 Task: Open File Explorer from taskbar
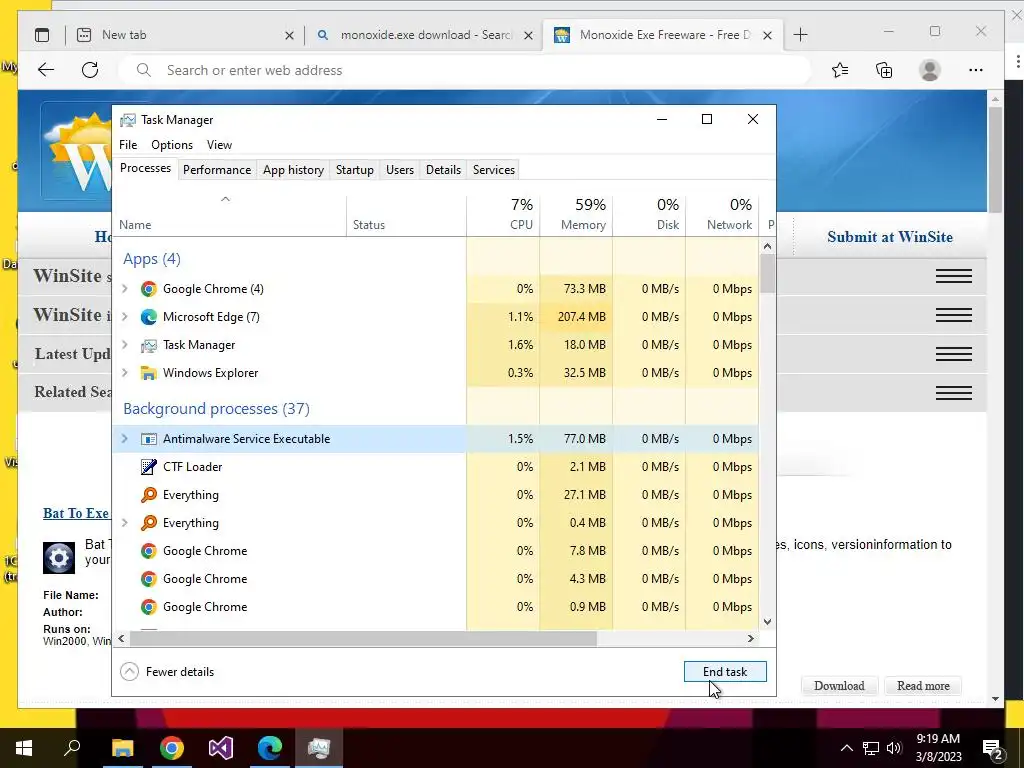click(122, 748)
